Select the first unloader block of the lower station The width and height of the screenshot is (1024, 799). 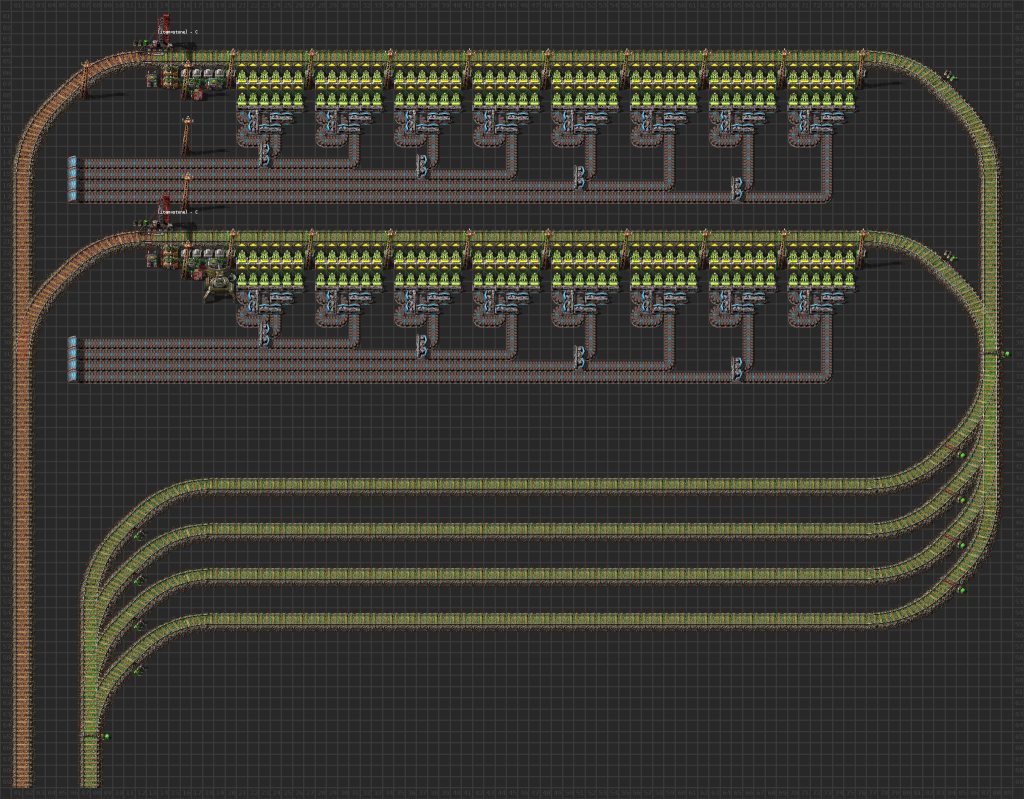pos(270,267)
